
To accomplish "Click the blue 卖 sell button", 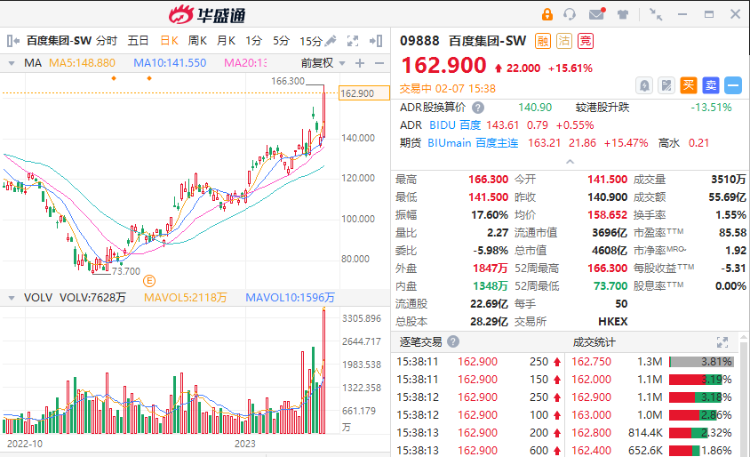I will [711, 86].
